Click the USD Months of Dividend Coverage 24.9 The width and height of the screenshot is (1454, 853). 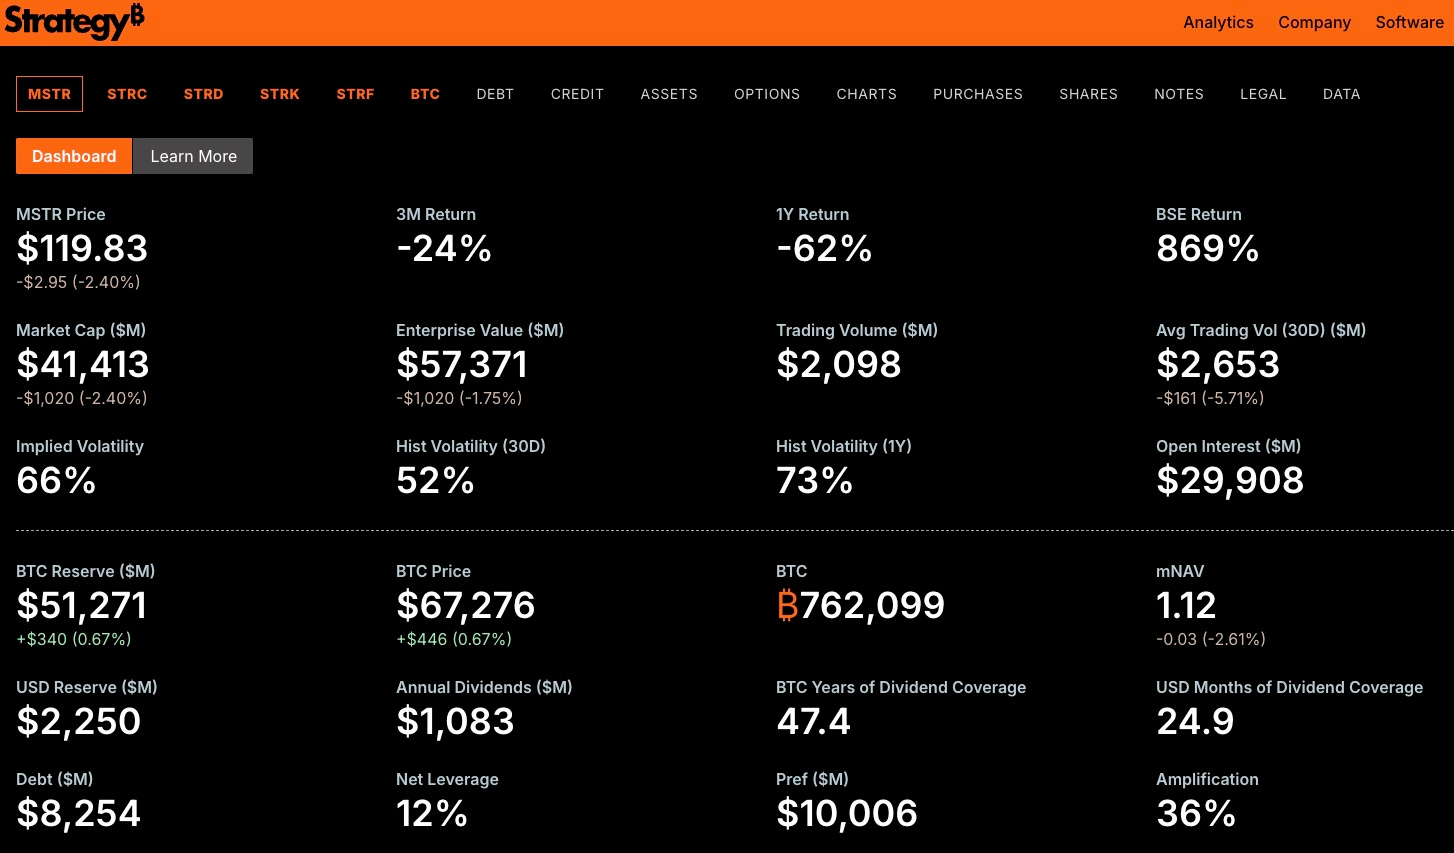(x=1195, y=721)
